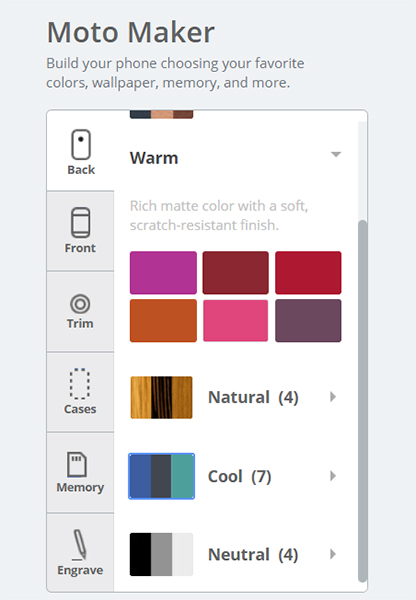The width and height of the screenshot is (416, 600).
Task: Open the Memory card icon section
Action: (77, 465)
